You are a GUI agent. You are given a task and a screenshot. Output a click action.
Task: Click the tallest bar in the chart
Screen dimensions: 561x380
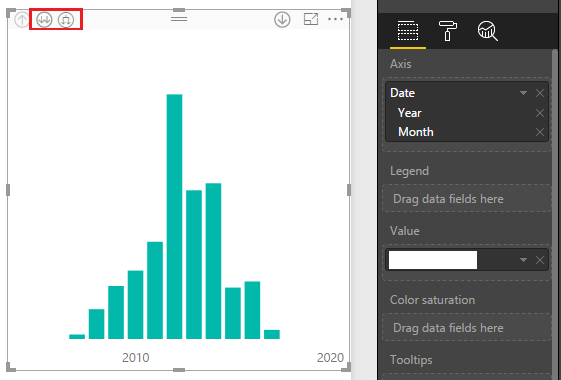coord(175,216)
